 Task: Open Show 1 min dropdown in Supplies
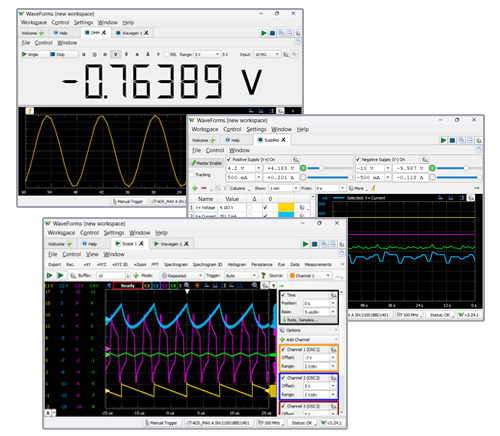coord(284,188)
